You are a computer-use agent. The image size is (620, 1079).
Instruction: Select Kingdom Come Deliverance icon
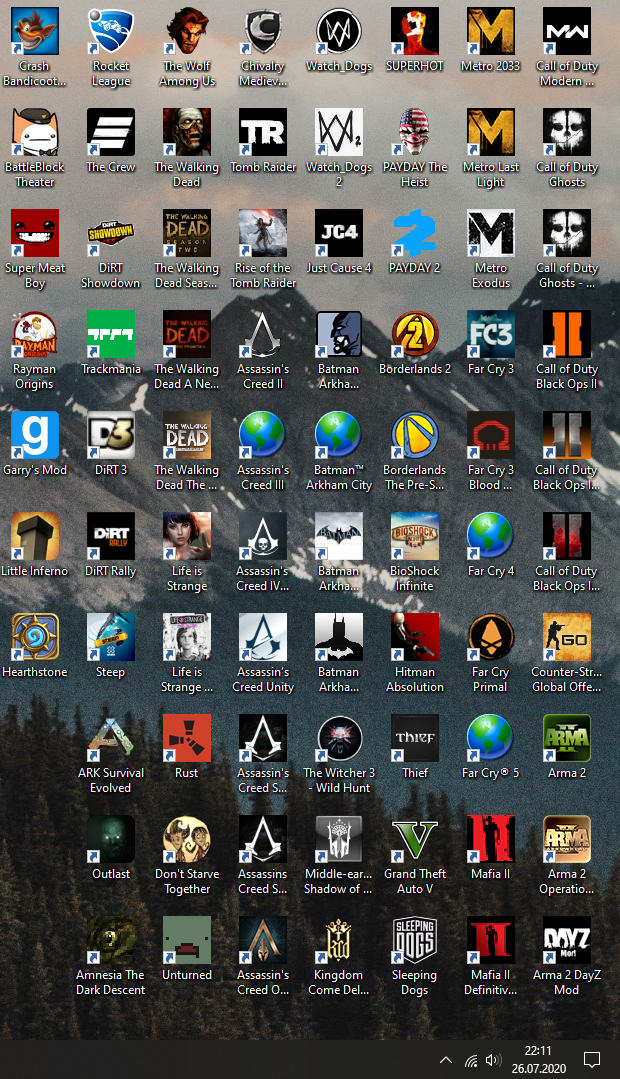[339, 941]
